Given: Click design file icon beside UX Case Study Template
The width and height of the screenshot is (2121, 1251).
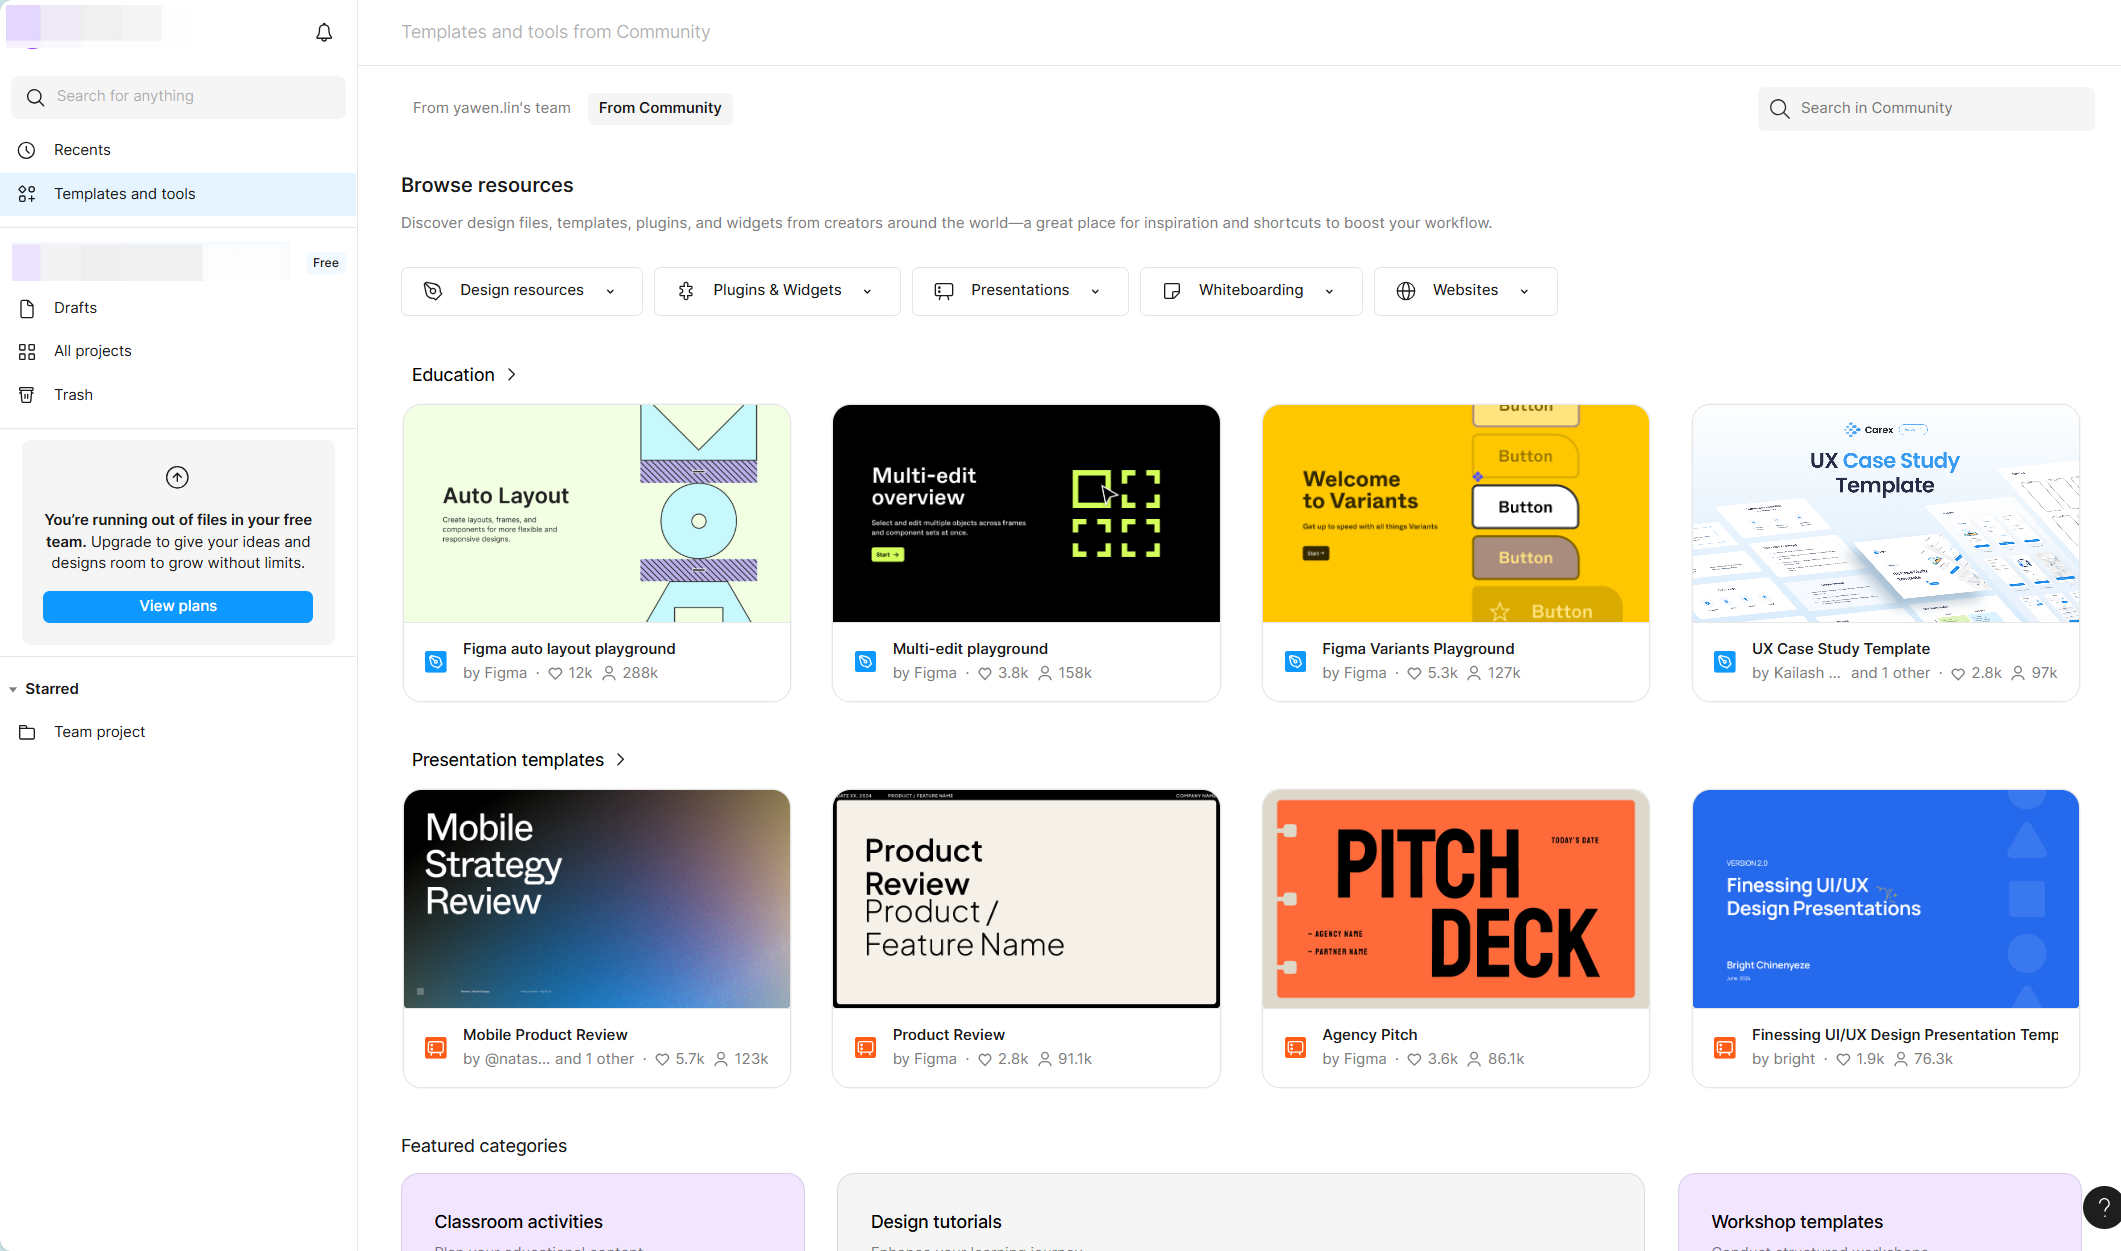Looking at the screenshot, I should [1725, 661].
